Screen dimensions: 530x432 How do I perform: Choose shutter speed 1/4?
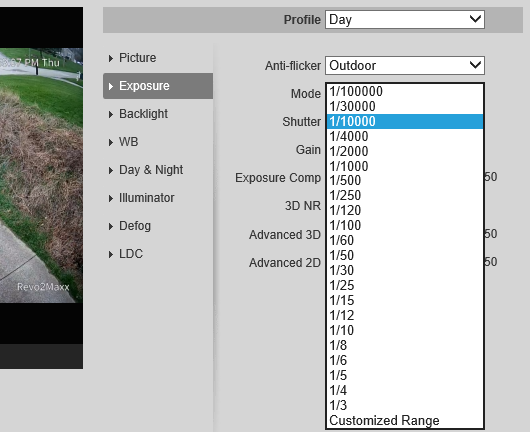tap(405, 390)
